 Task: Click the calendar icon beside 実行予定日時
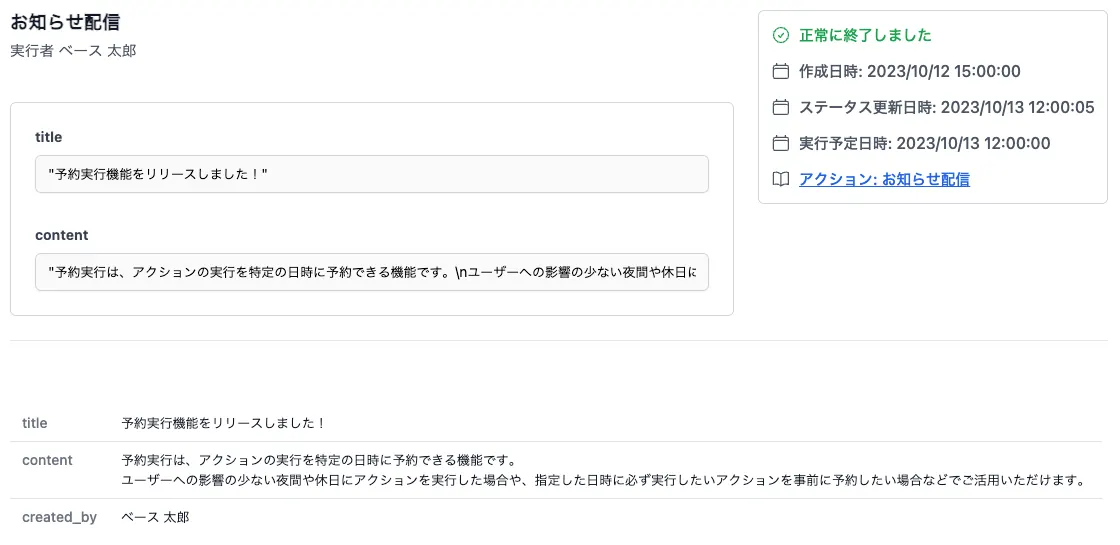(781, 144)
